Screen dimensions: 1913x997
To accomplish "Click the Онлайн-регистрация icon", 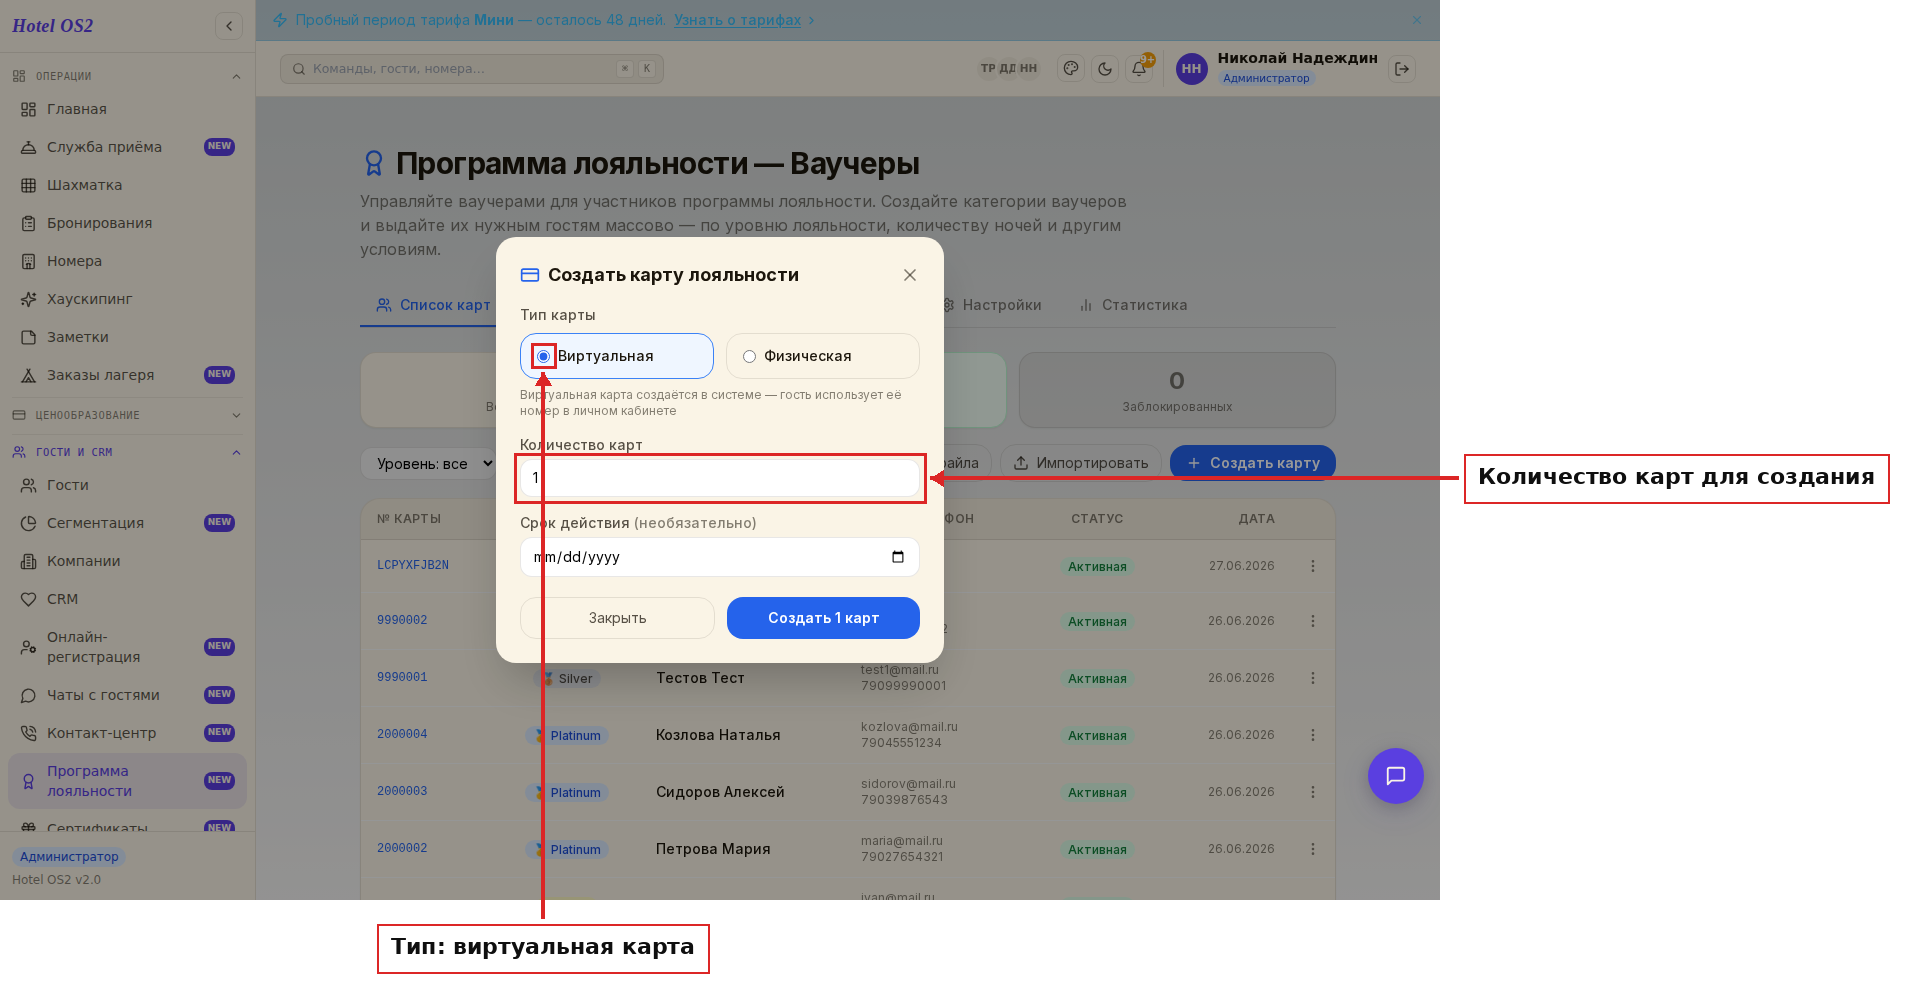I will pos(28,647).
